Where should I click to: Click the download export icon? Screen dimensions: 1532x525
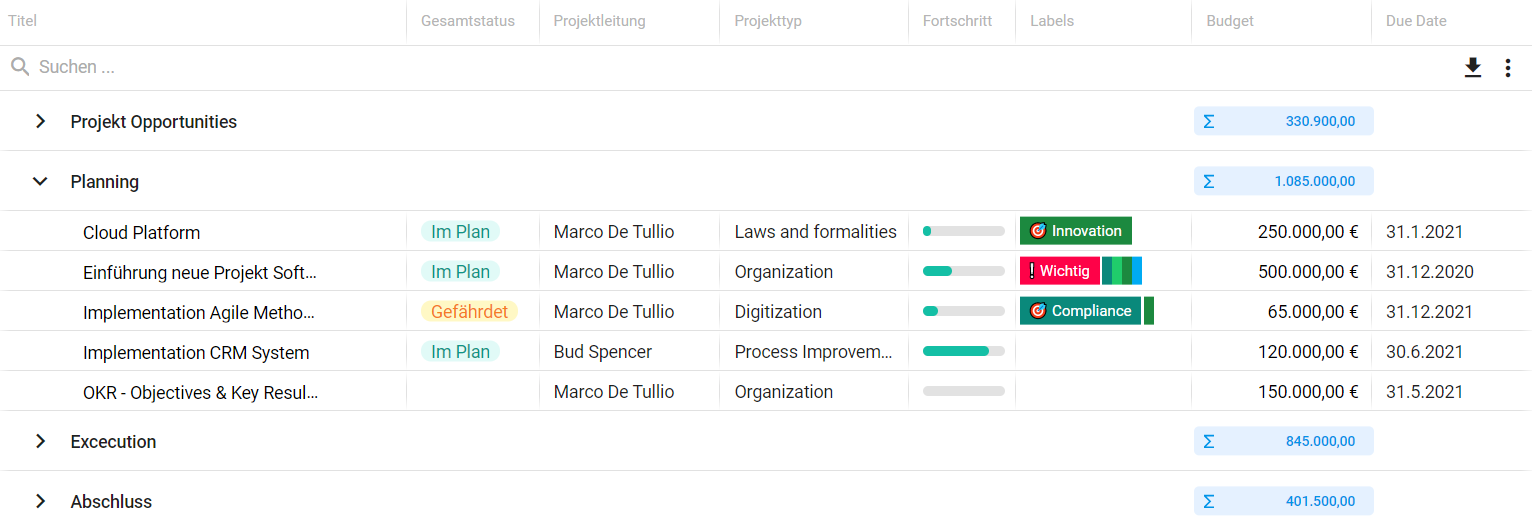[1472, 68]
